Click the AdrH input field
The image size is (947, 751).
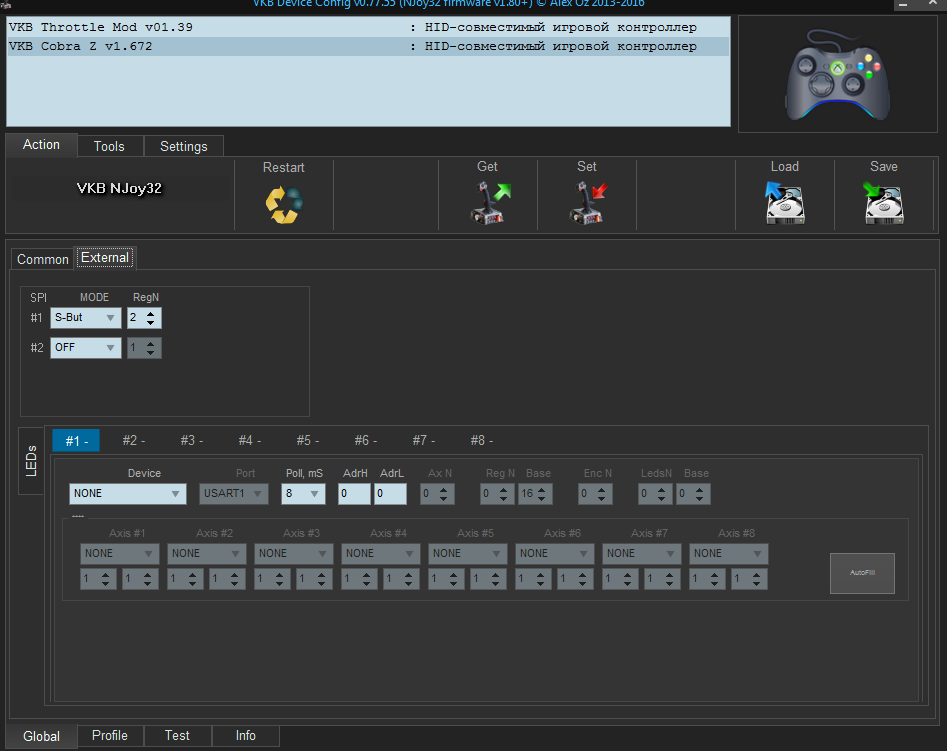pos(354,494)
